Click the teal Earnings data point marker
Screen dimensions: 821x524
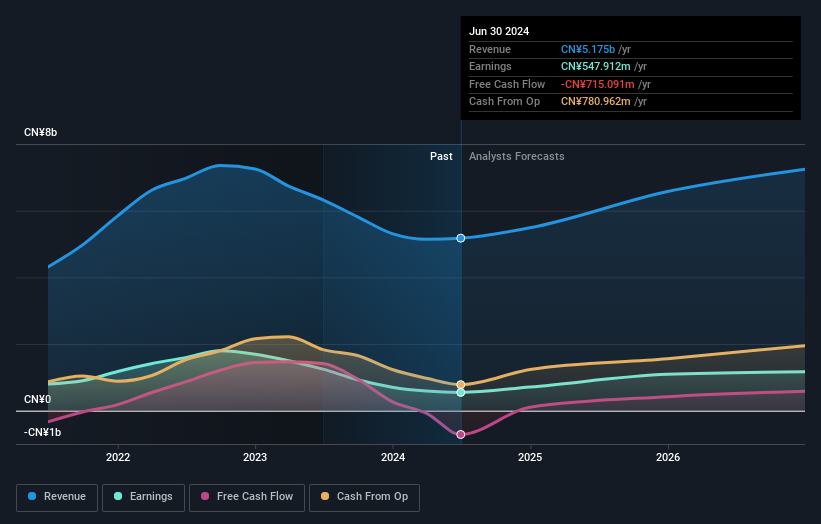coord(461,393)
